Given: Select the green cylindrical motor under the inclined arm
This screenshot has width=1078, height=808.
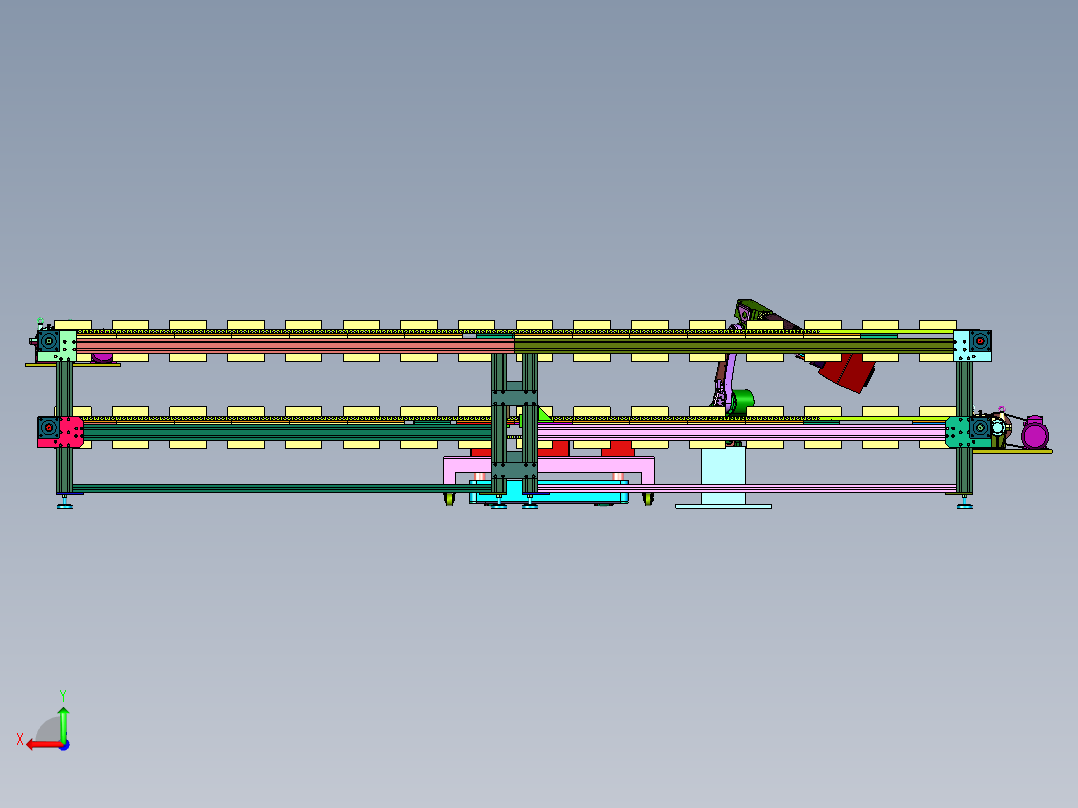Looking at the screenshot, I should tap(742, 400).
